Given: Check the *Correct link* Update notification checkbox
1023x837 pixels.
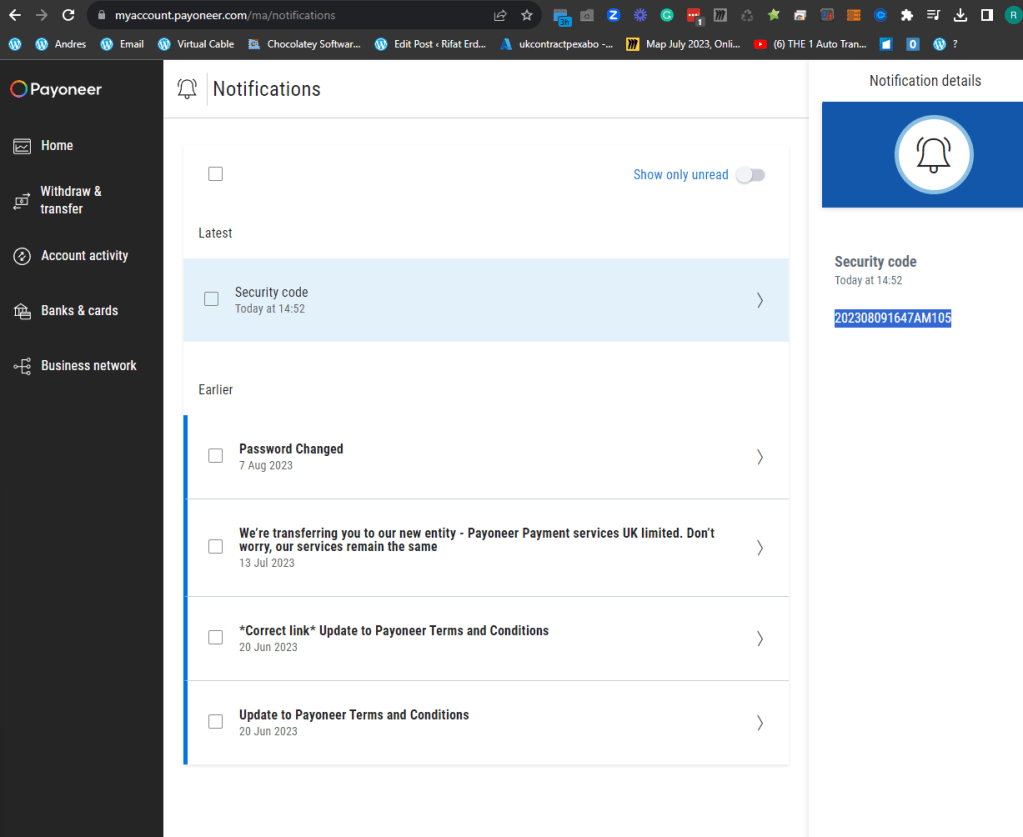Looking at the screenshot, I should (215, 637).
